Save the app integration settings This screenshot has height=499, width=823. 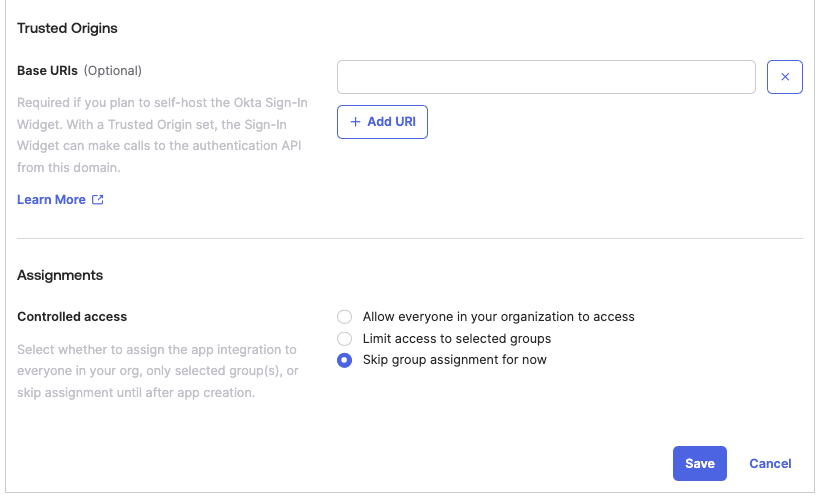[700, 464]
